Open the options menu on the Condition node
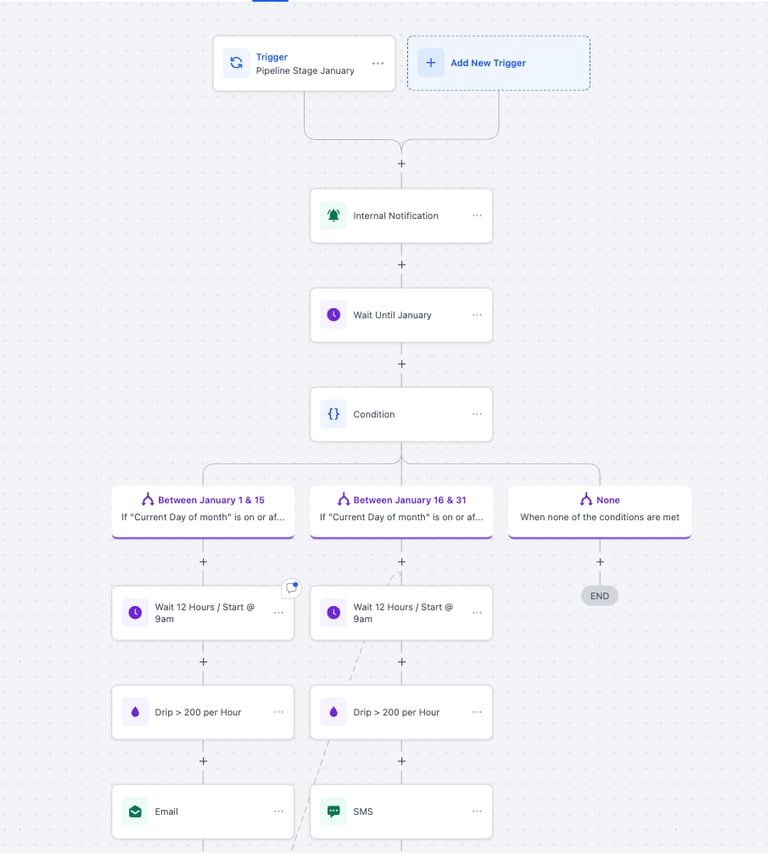The width and height of the screenshot is (768, 853). pos(475,413)
